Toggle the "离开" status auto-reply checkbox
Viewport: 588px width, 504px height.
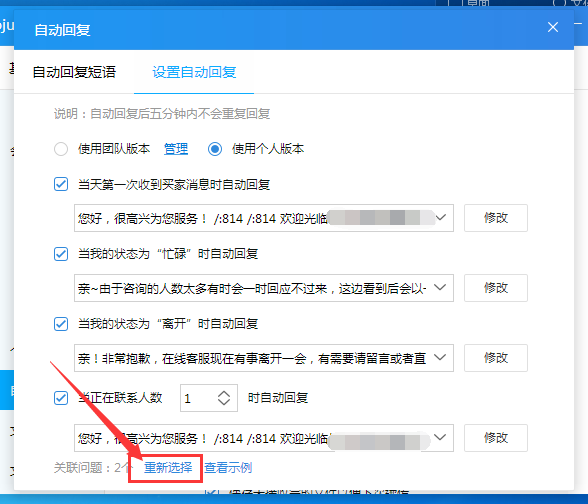(61, 324)
